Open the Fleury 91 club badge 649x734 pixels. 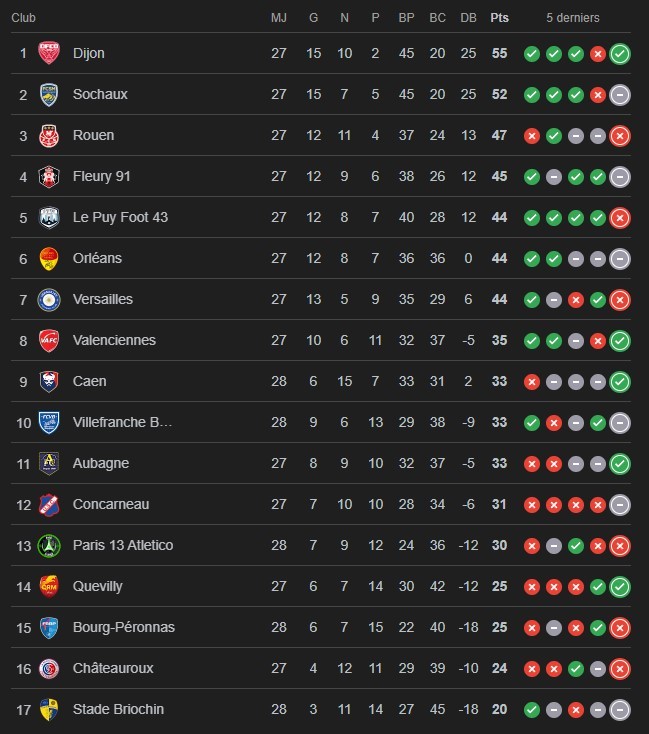[49, 176]
